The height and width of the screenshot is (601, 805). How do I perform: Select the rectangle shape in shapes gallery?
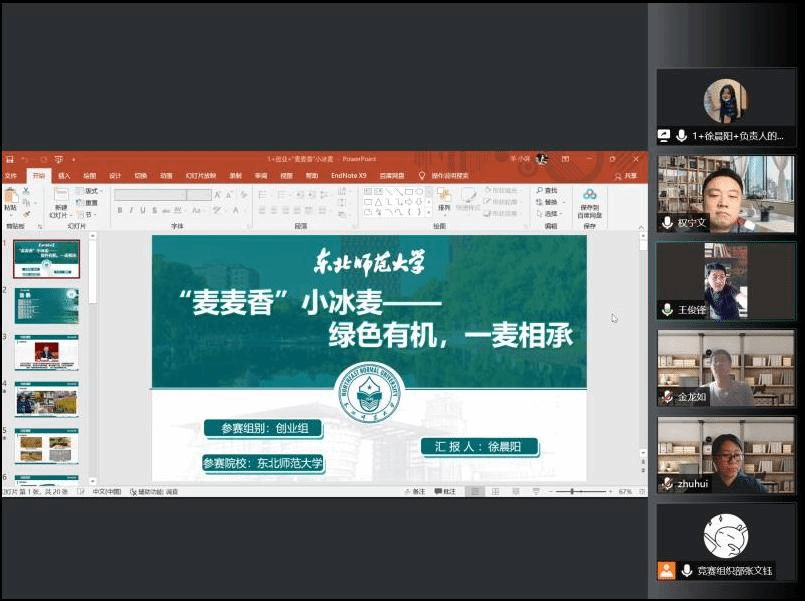(409, 191)
